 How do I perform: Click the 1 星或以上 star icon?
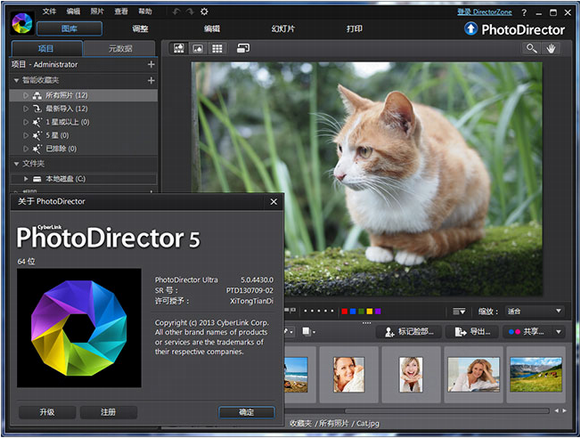pyautogui.click(x=37, y=122)
